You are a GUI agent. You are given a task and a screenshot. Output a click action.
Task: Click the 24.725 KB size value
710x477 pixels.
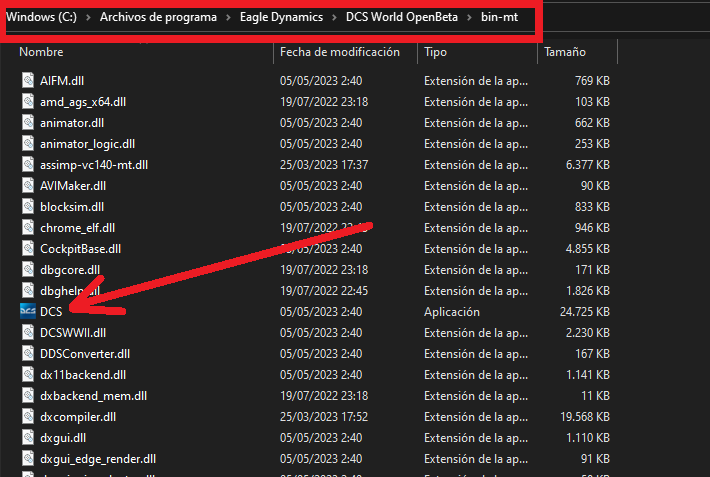585,312
